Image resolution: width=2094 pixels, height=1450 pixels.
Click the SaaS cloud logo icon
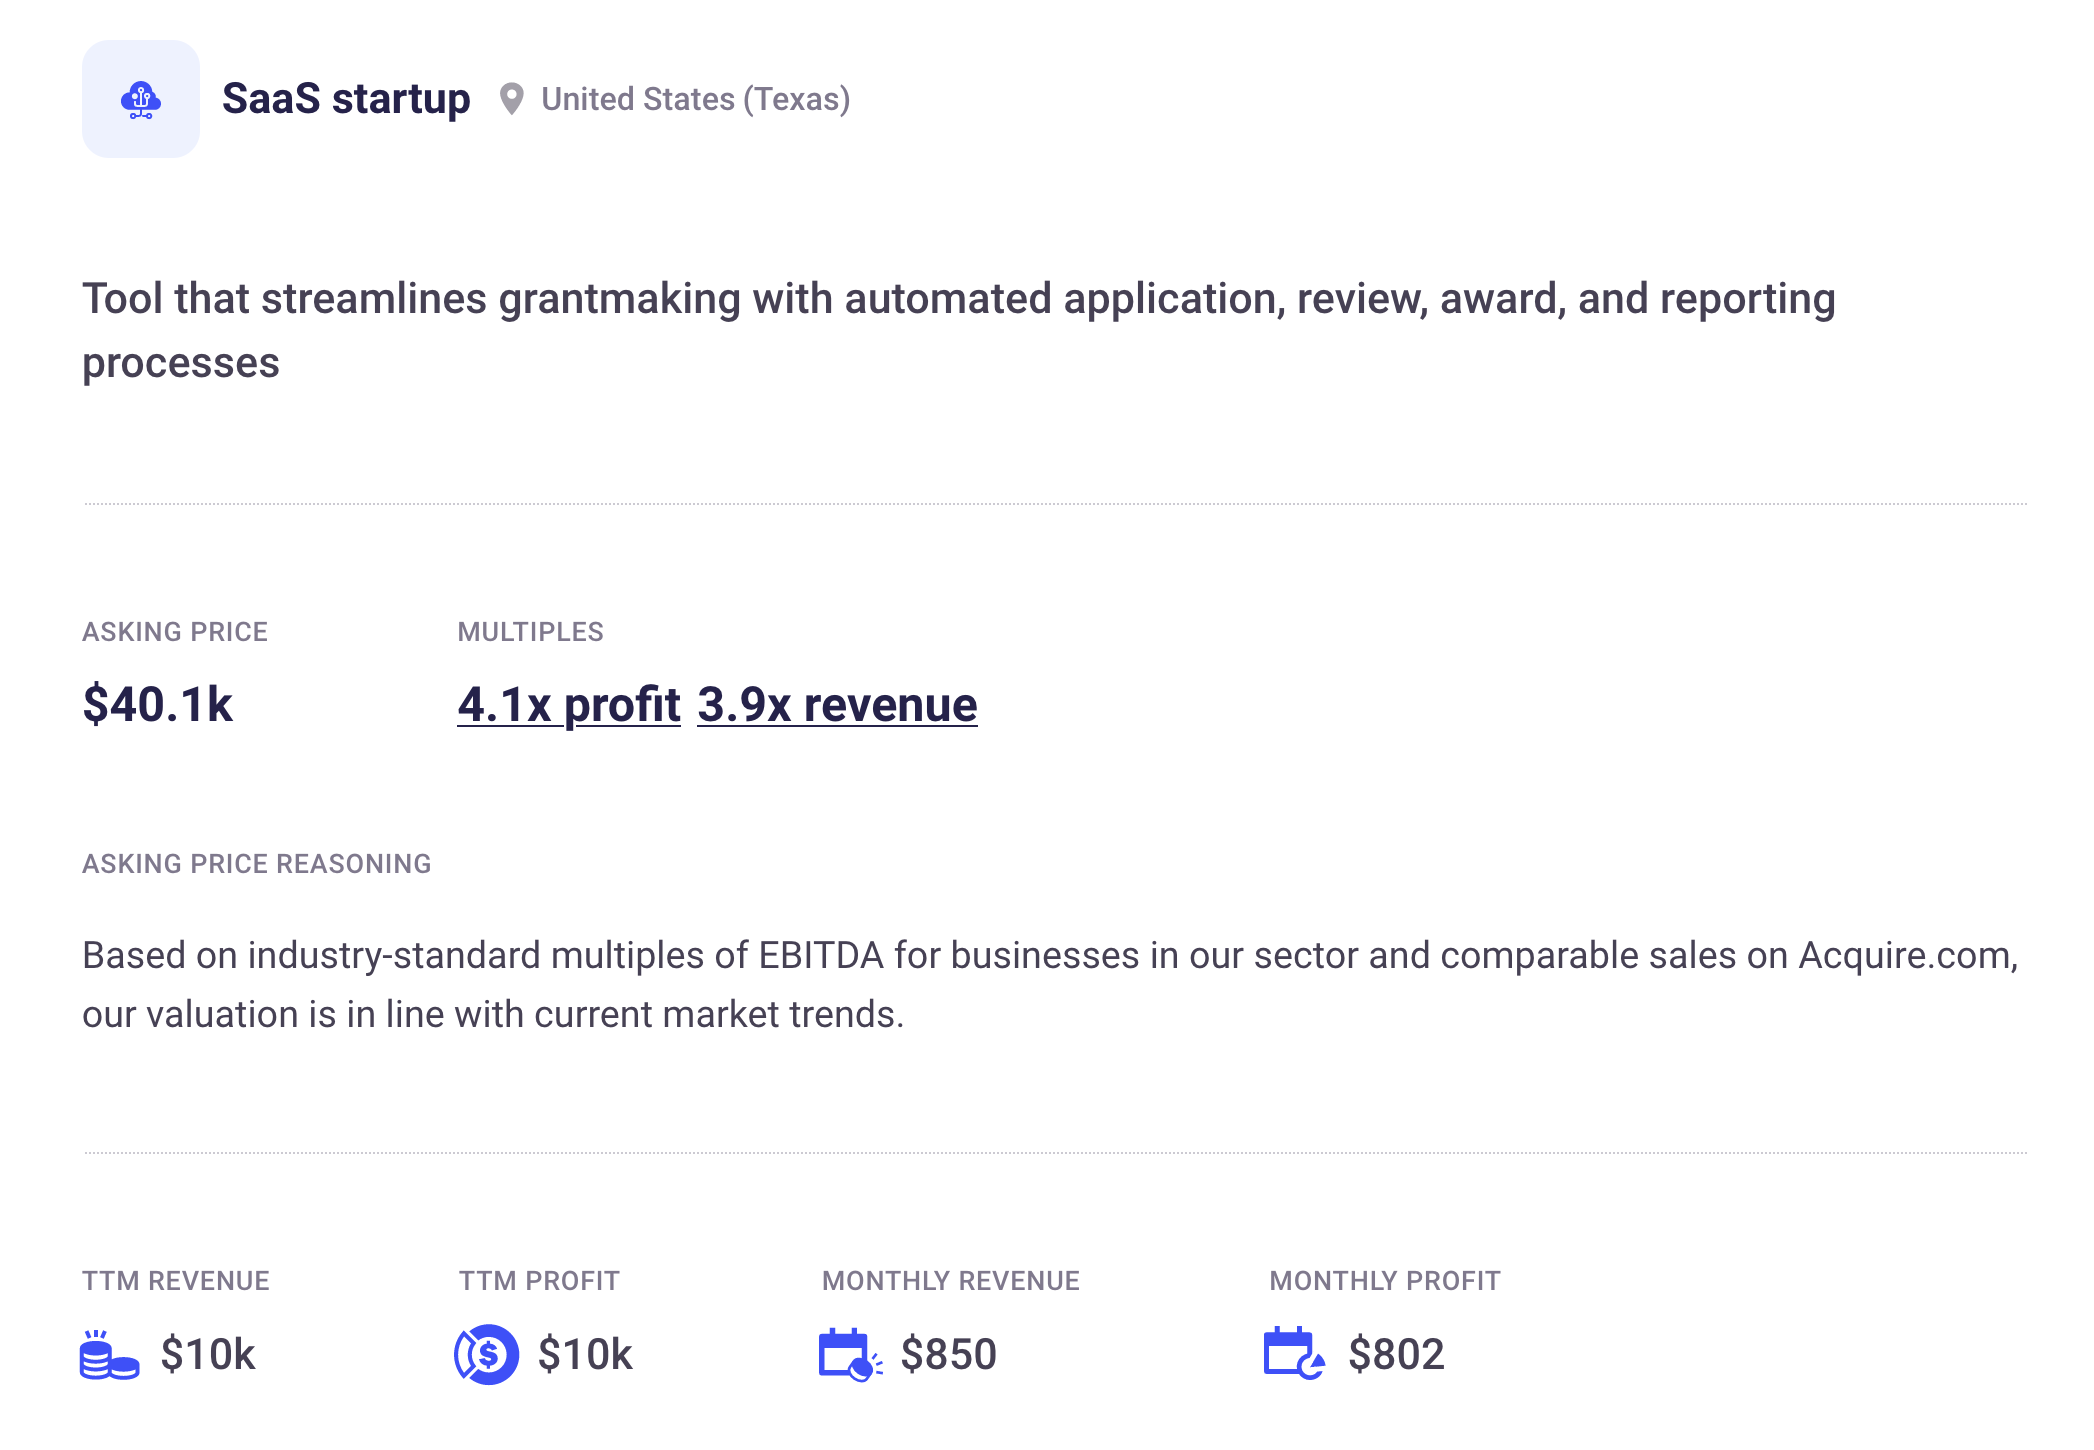coord(140,99)
